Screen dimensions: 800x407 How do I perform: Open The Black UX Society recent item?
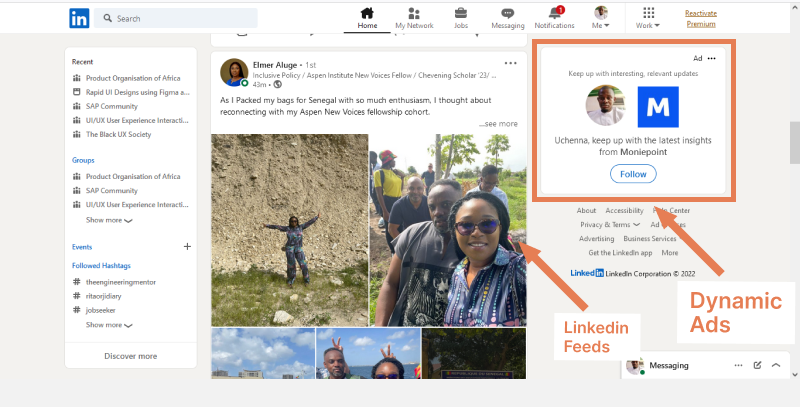(118, 134)
